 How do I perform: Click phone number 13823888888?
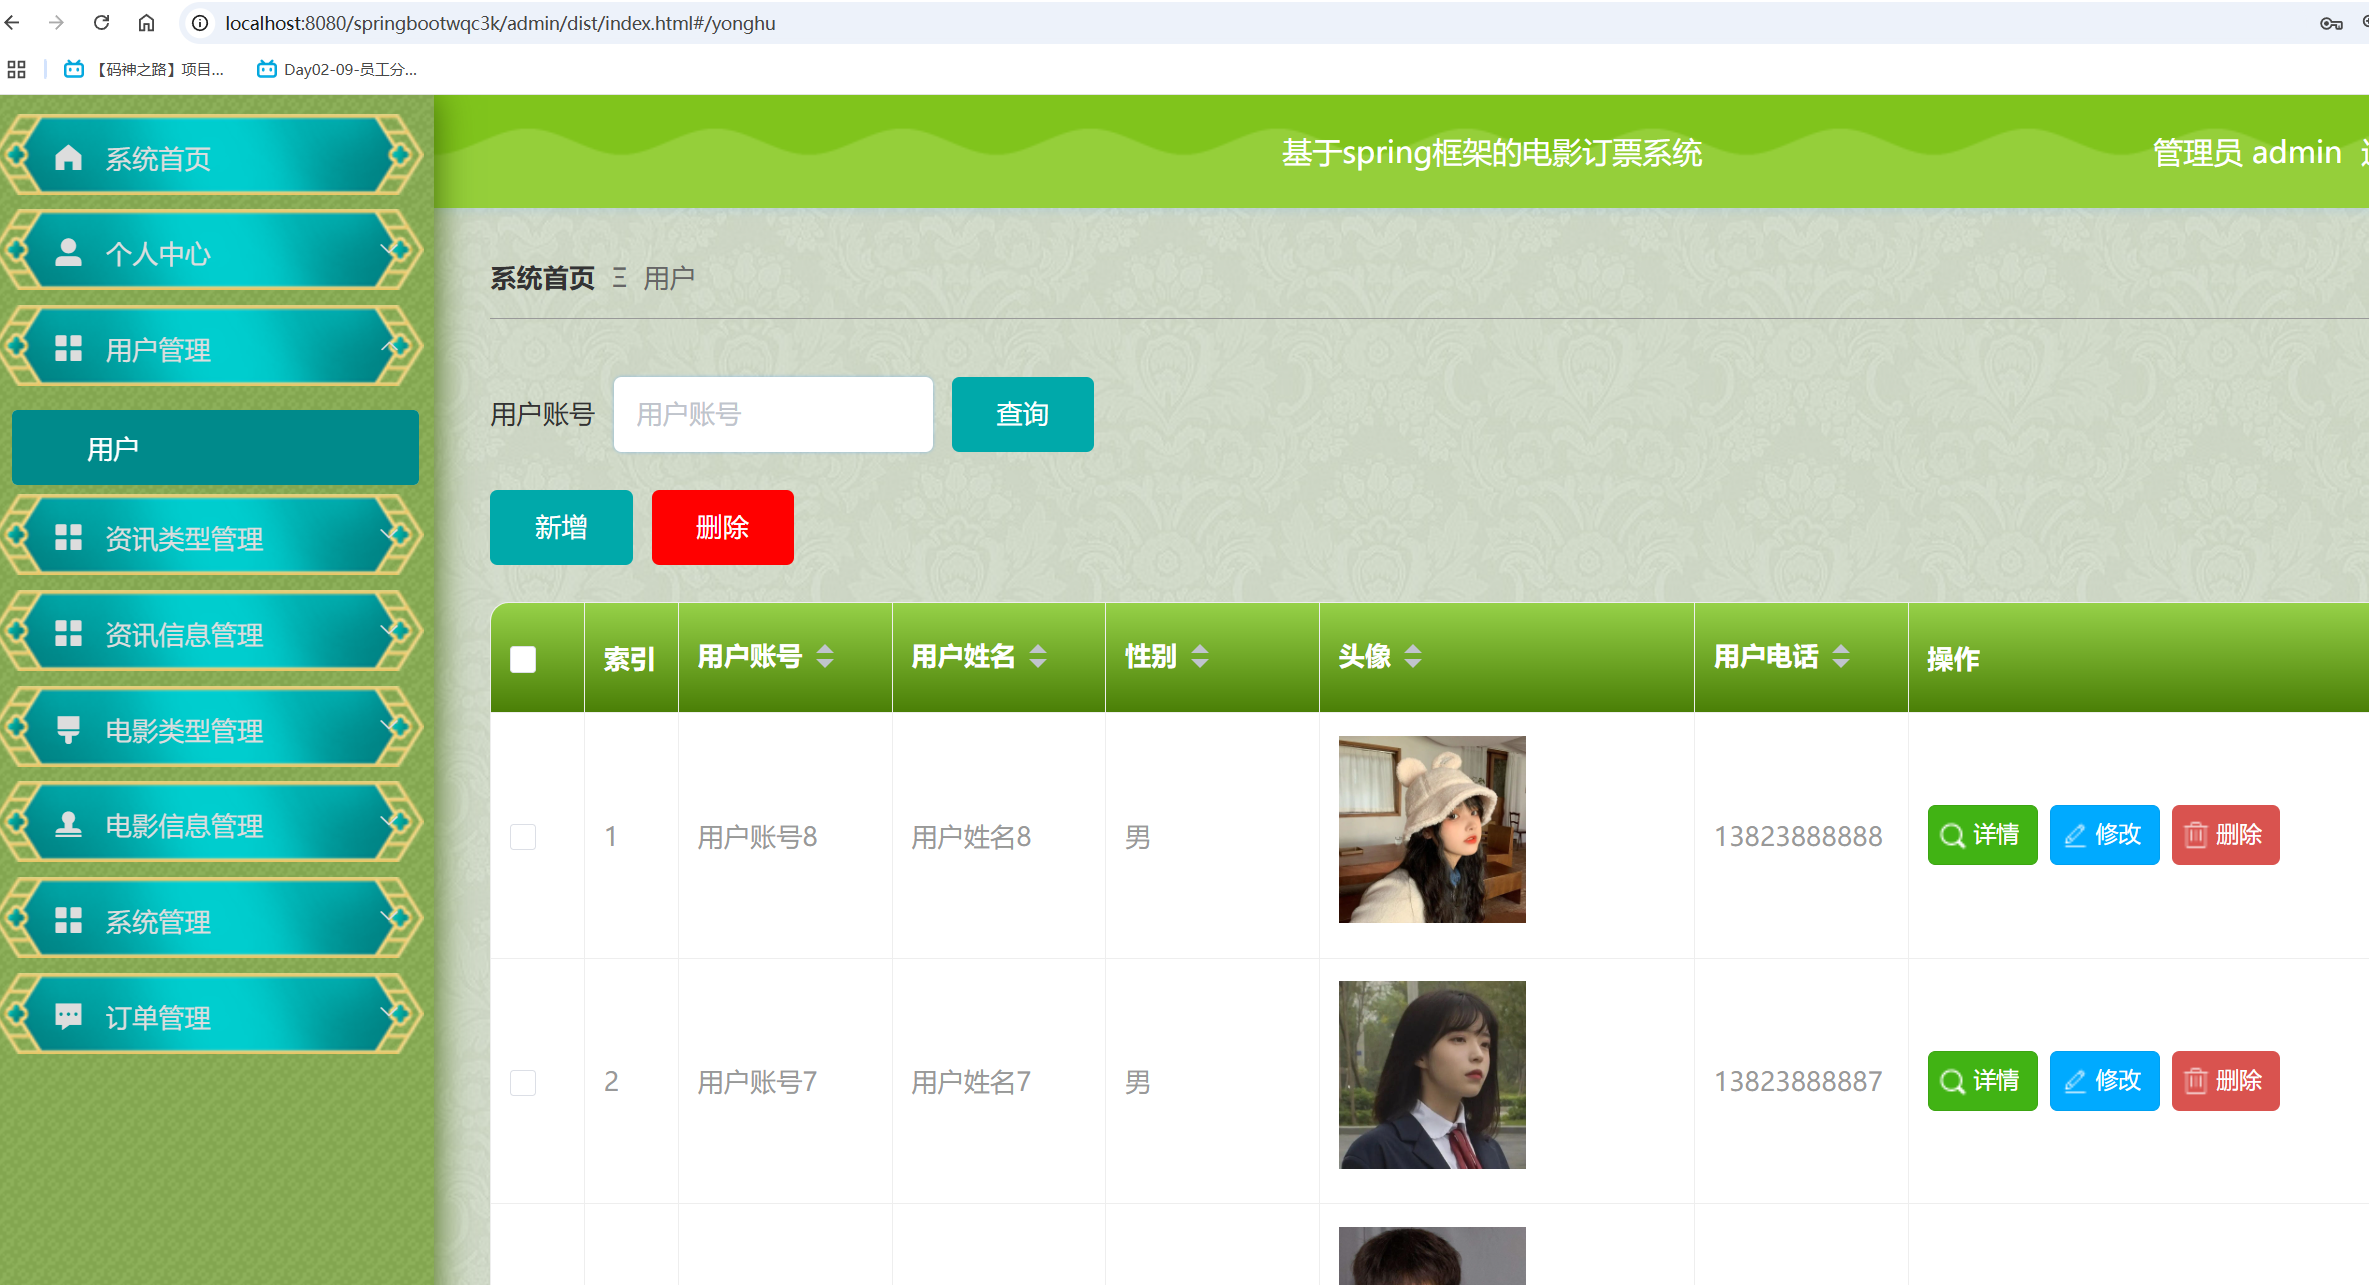tap(1798, 836)
